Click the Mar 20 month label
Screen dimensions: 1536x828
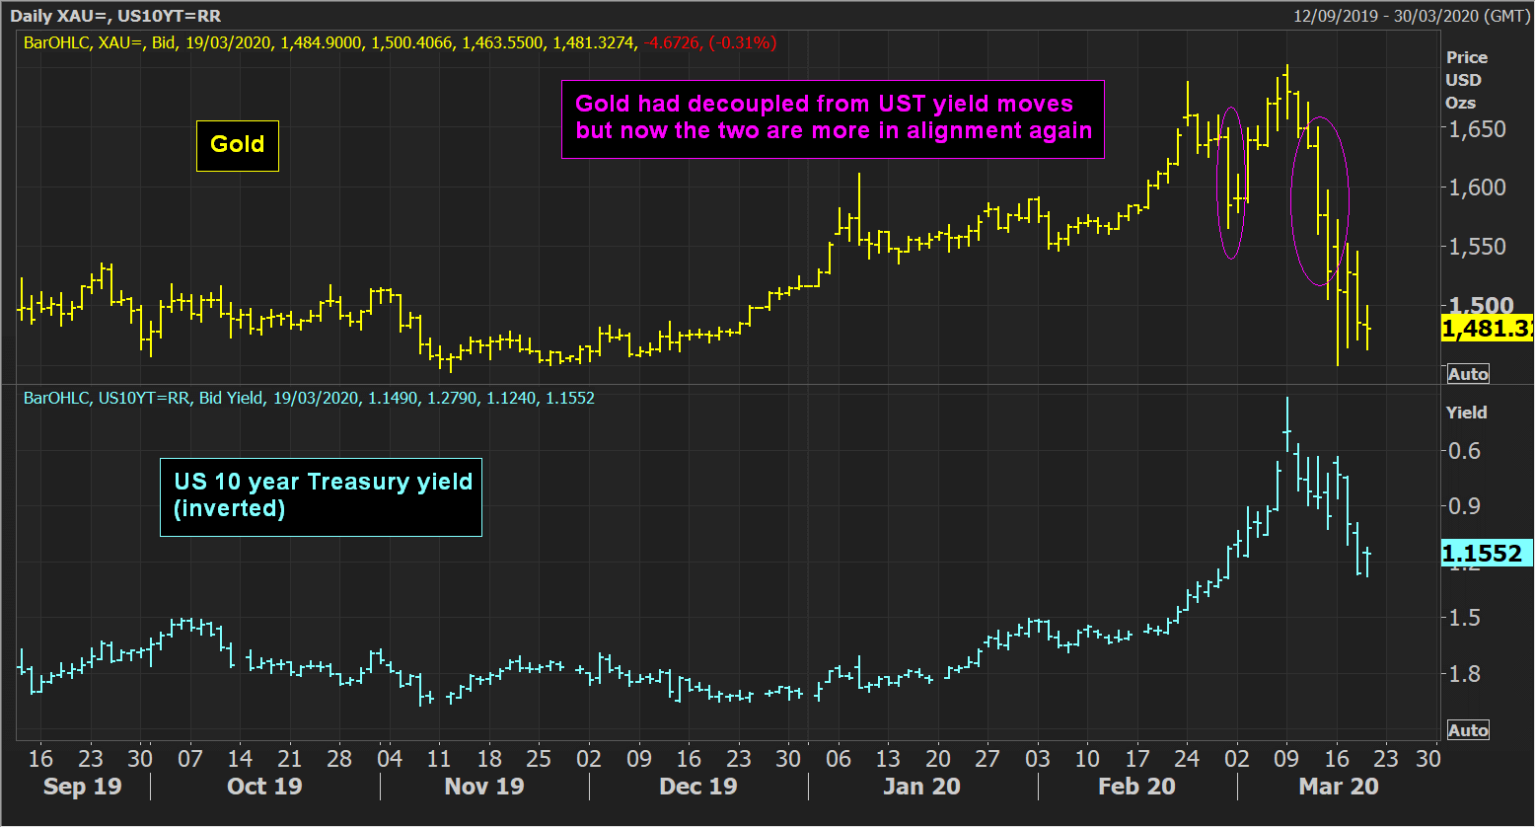pos(1338,787)
